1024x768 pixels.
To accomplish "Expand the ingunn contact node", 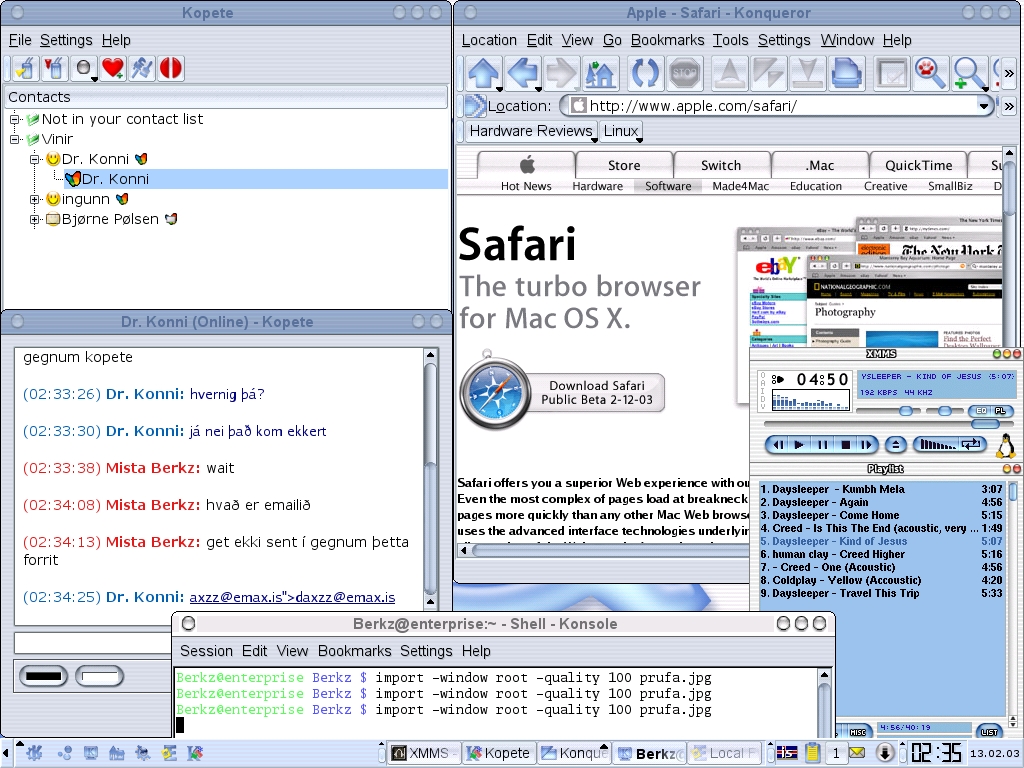I will pyautogui.click(x=35, y=199).
